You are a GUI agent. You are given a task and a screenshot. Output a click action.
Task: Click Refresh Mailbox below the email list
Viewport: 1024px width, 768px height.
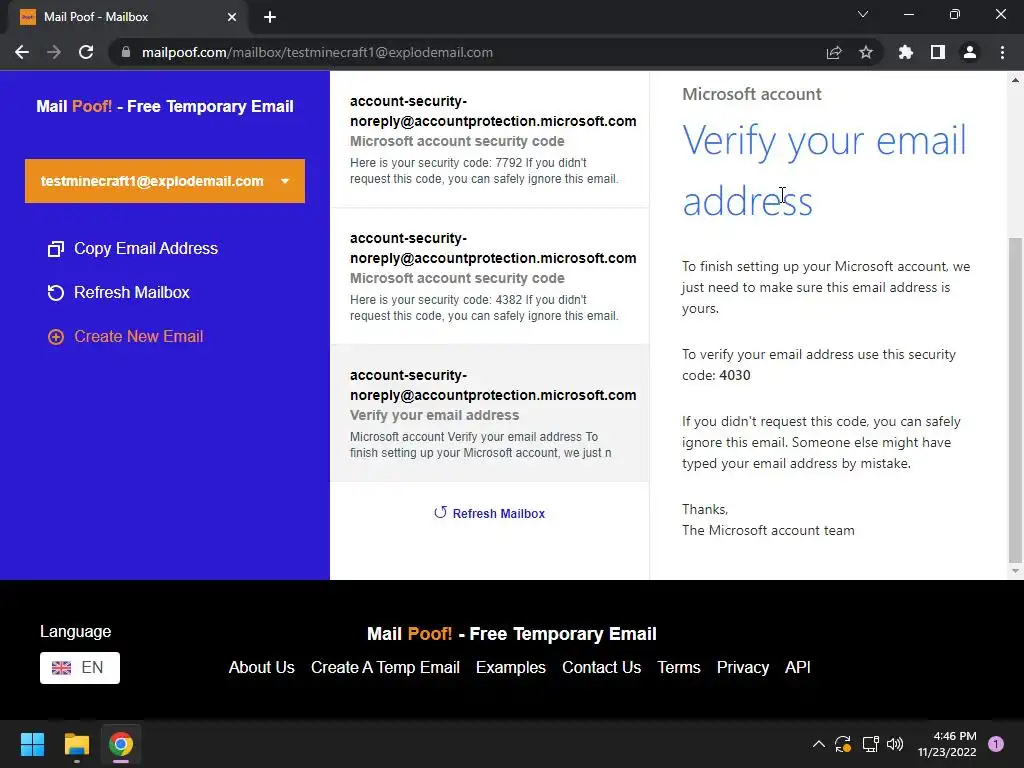pos(498,514)
